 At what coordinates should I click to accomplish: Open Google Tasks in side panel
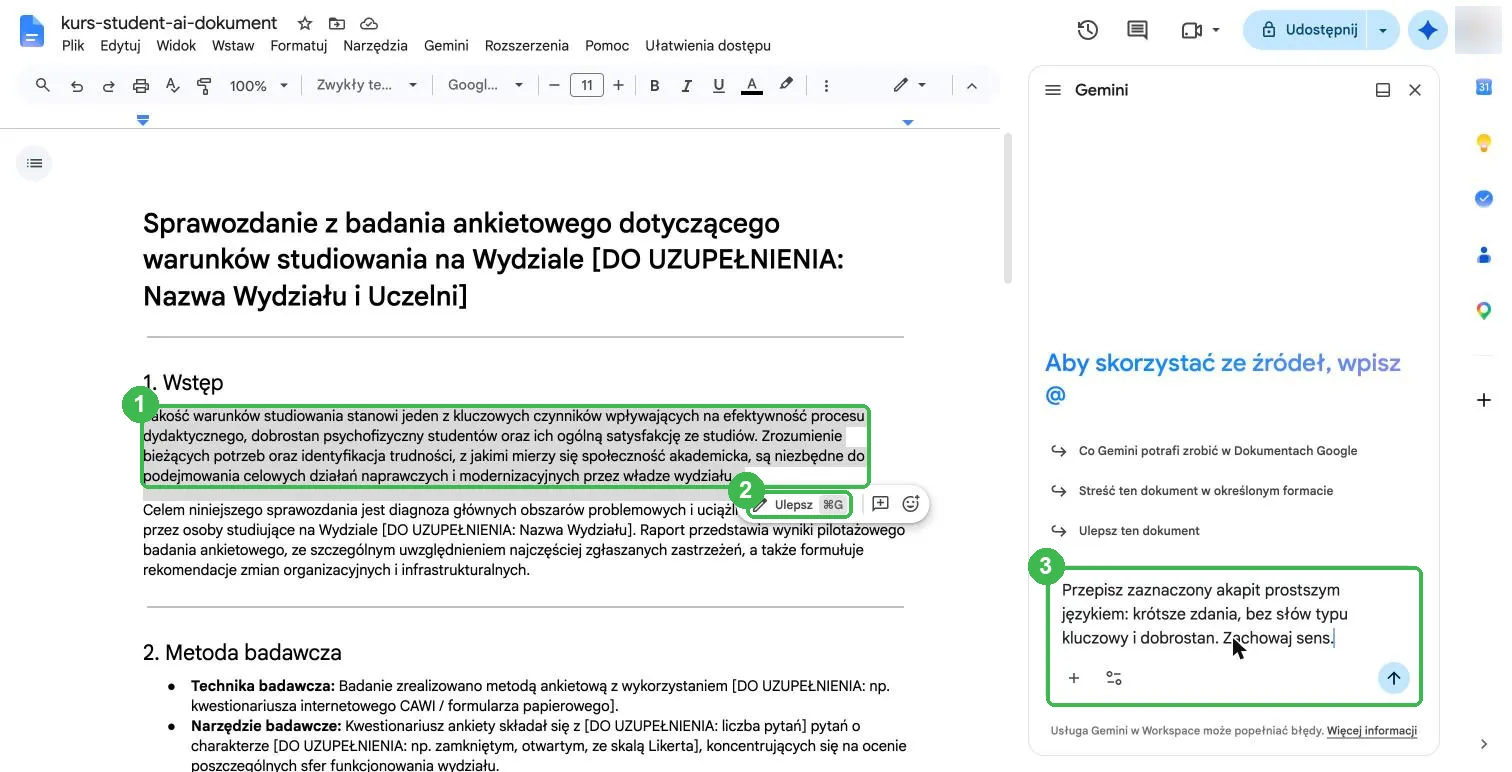coord(1484,199)
